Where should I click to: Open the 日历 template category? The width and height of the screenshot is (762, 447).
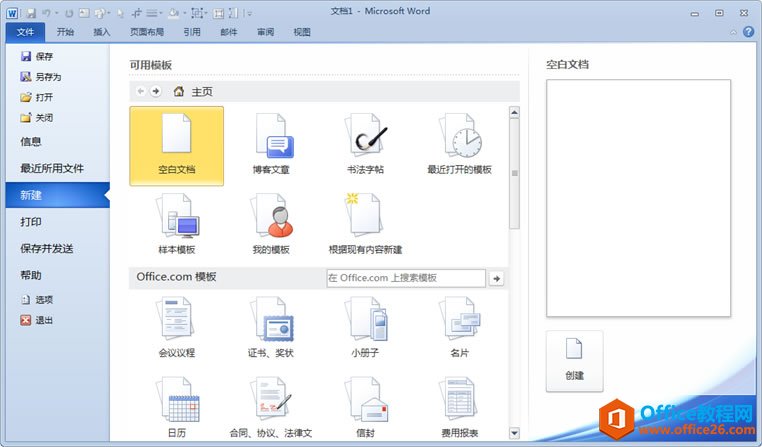[176, 407]
